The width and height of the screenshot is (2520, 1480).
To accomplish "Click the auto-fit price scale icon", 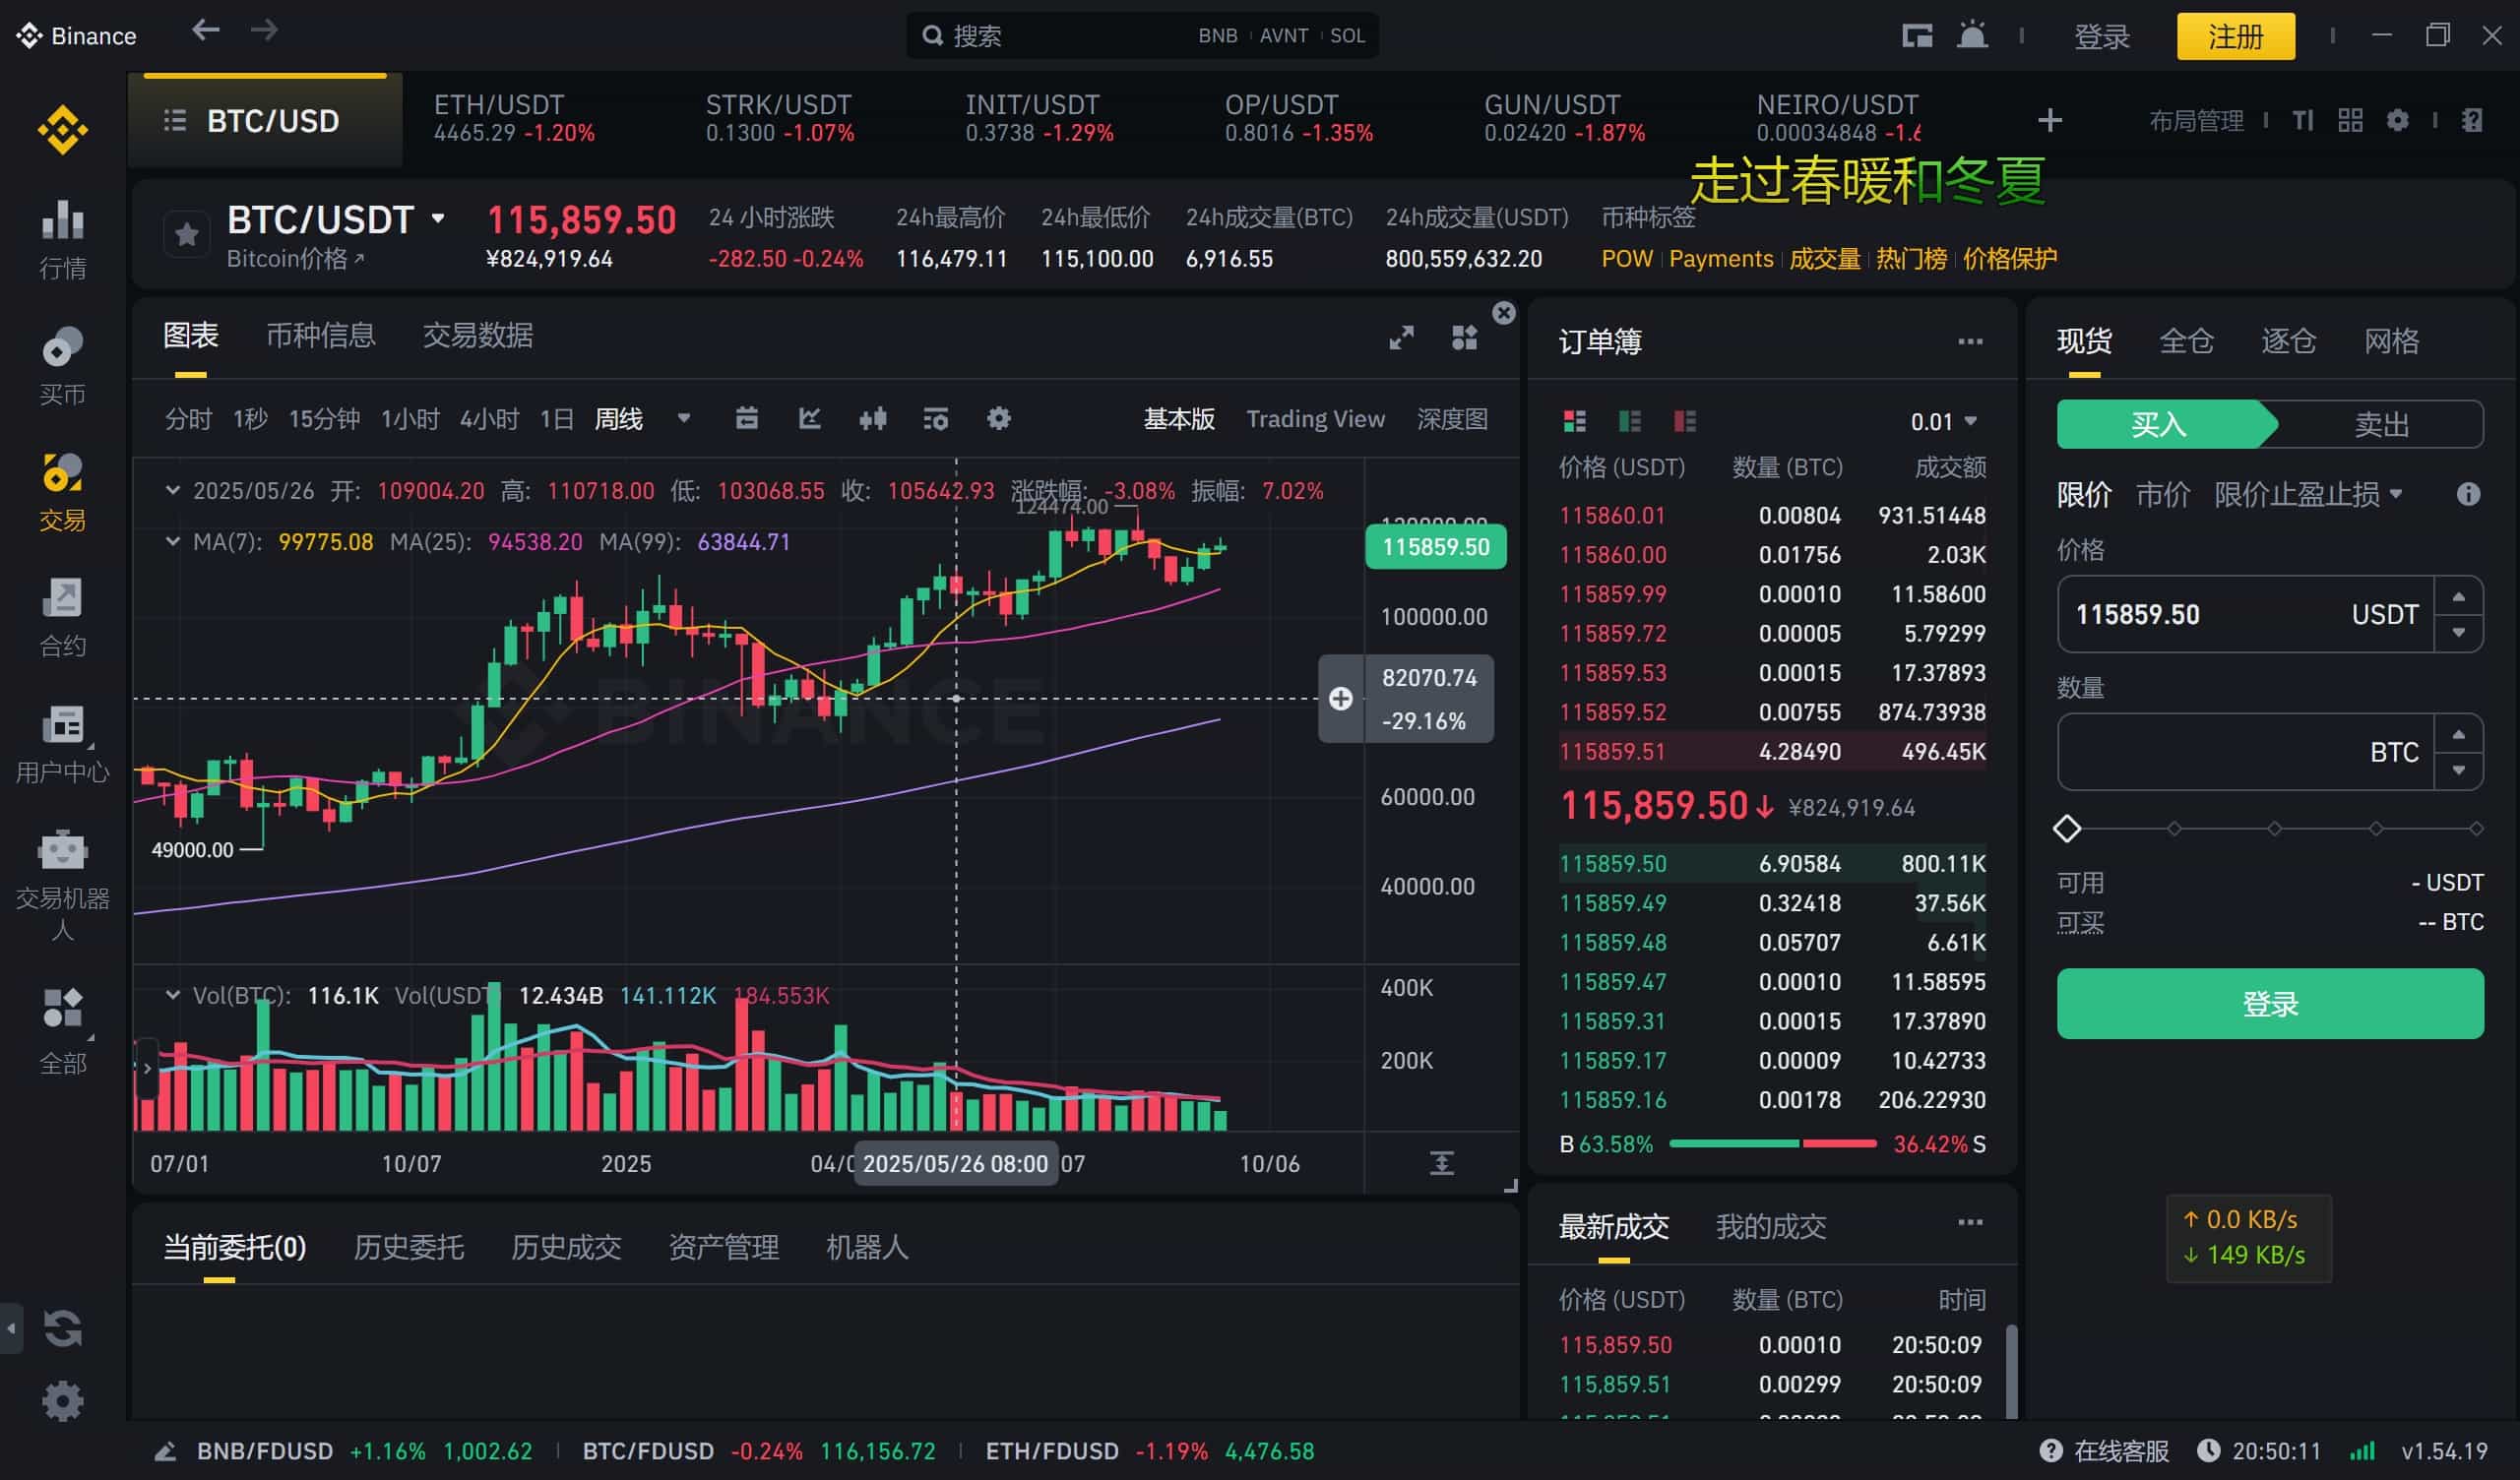I will pos(1441,1163).
